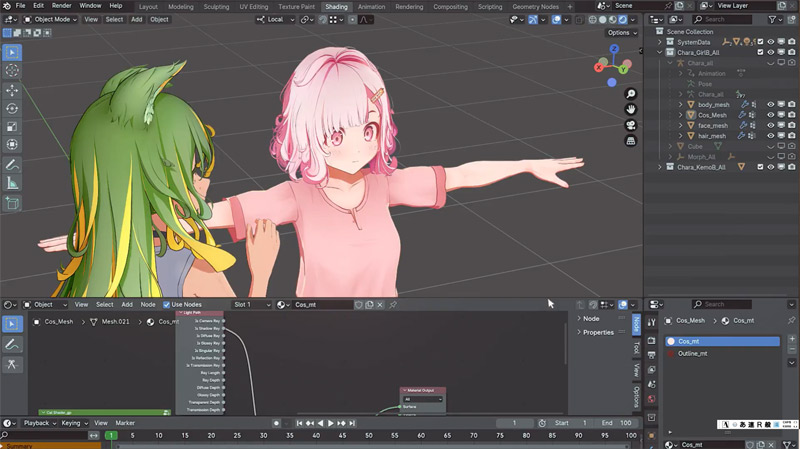Click the outliner search field
This screenshot has height=449, width=800.
[x=721, y=19]
